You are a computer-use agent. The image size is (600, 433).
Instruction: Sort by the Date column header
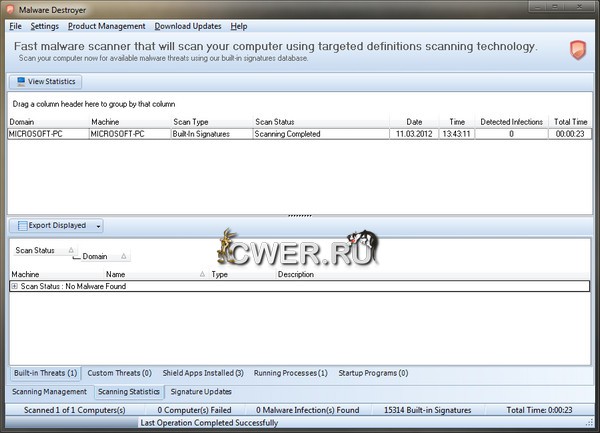coord(414,122)
